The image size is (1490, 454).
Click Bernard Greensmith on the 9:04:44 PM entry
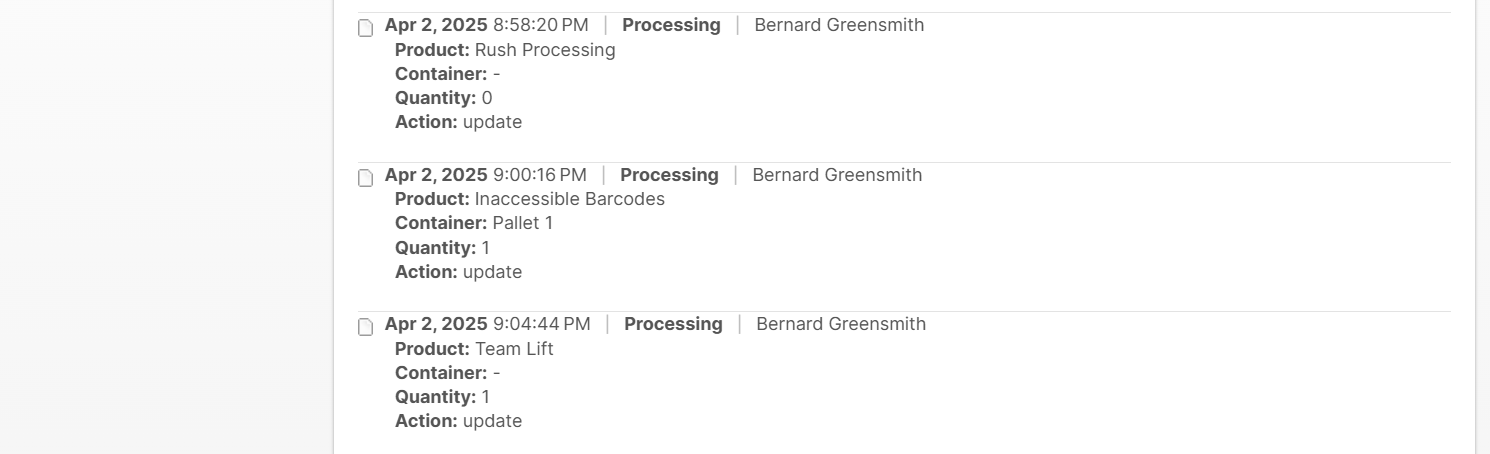(841, 324)
